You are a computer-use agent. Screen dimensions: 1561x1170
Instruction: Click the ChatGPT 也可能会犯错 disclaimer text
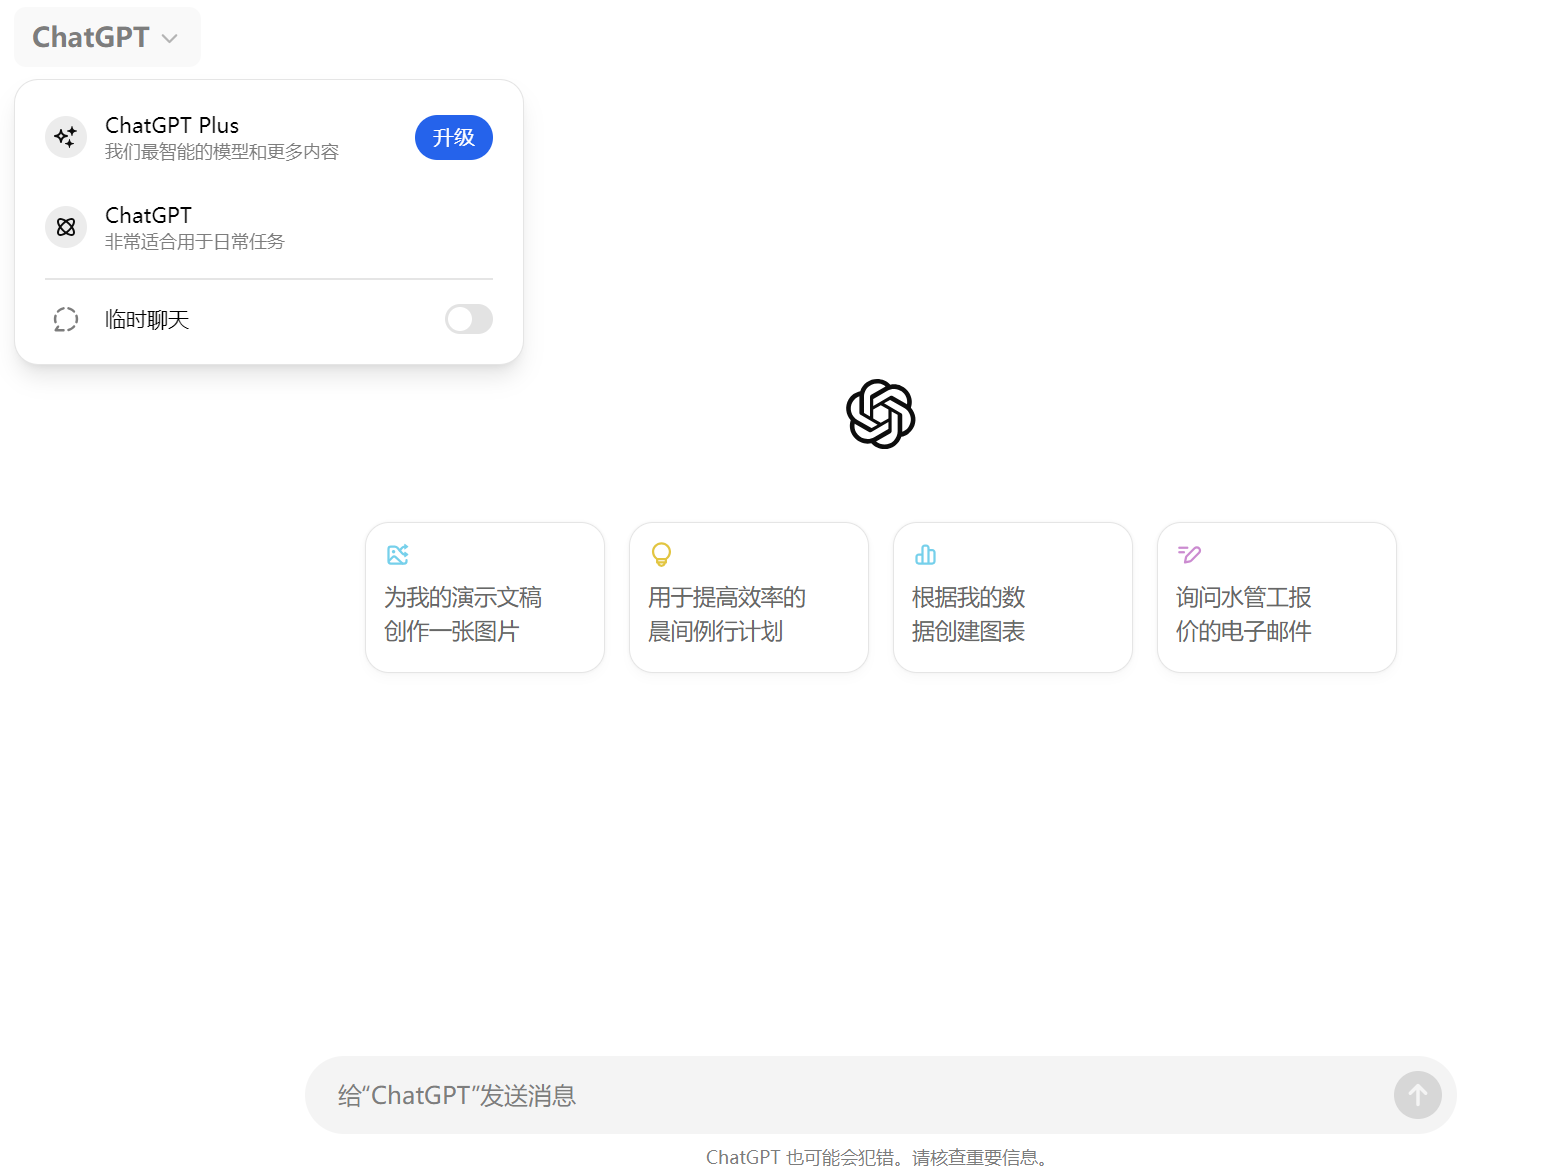tap(880, 1157)
